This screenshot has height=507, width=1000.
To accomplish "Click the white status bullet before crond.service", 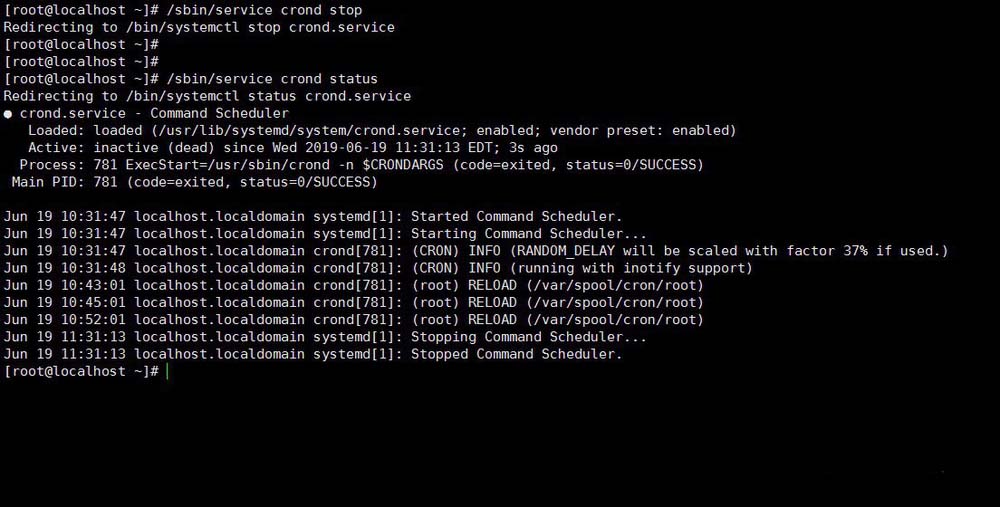I will (x=8, y=114).
